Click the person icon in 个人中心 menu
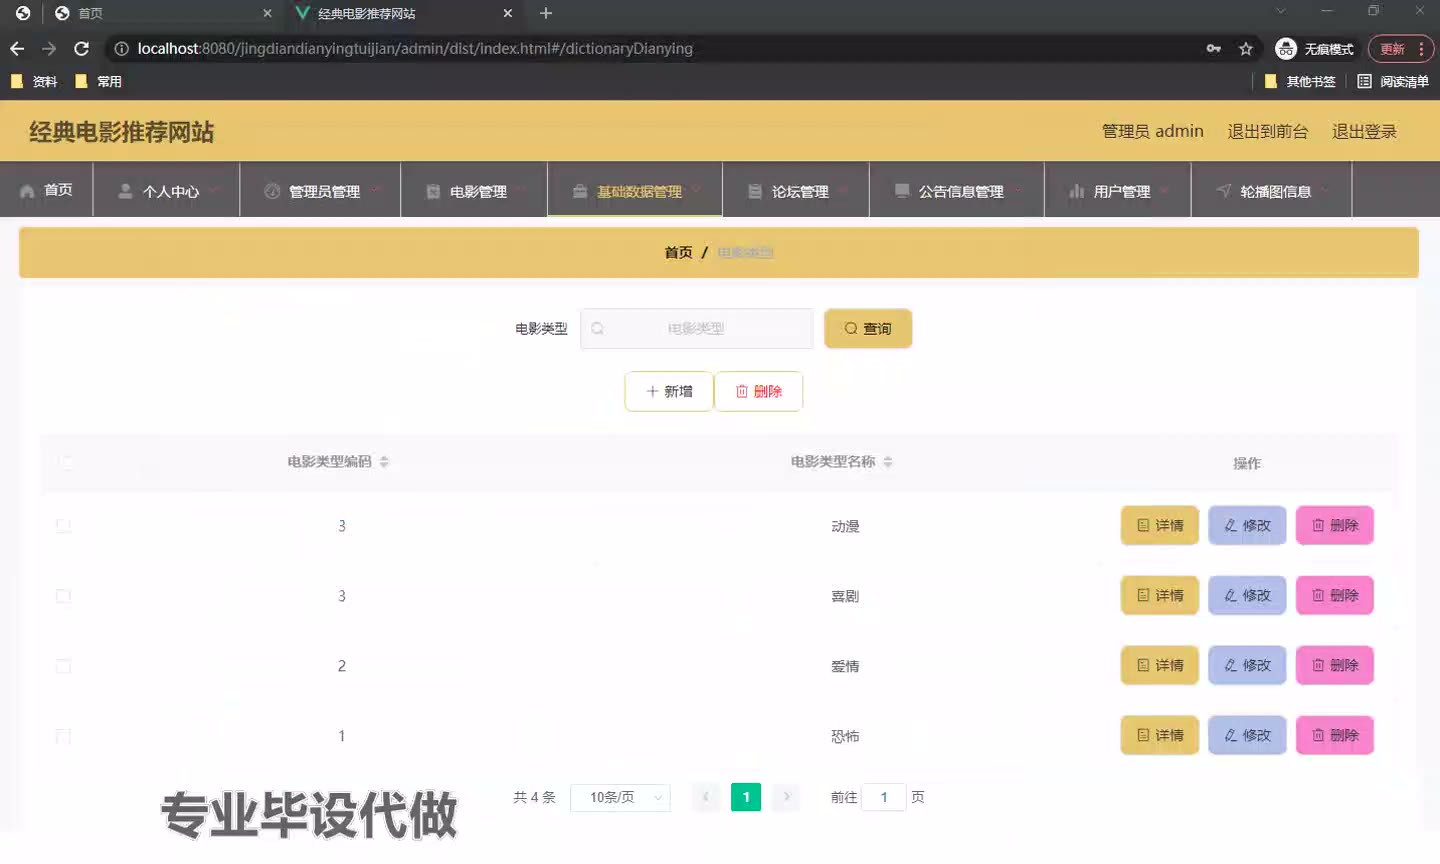The image size is (1440, 864). click(125, 191)
